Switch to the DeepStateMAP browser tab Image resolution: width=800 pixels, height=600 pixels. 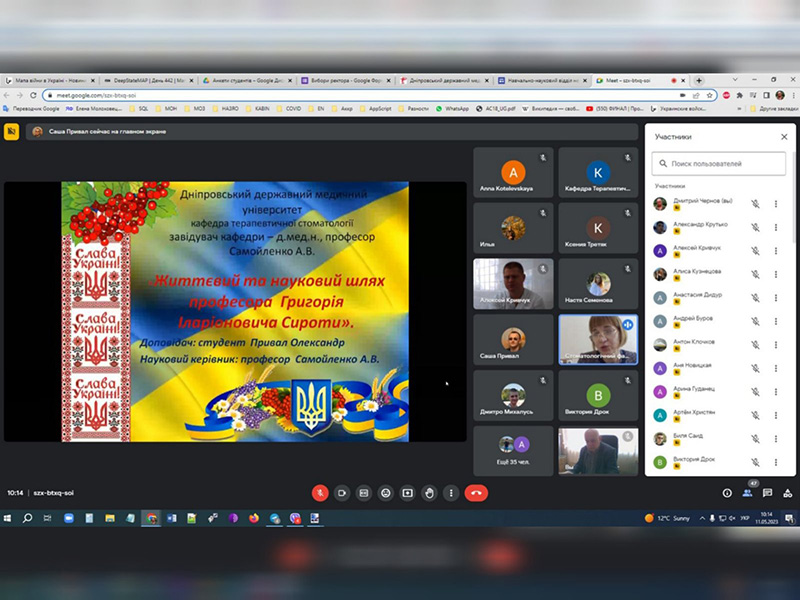pyautogui.click(x=146, y=80)
